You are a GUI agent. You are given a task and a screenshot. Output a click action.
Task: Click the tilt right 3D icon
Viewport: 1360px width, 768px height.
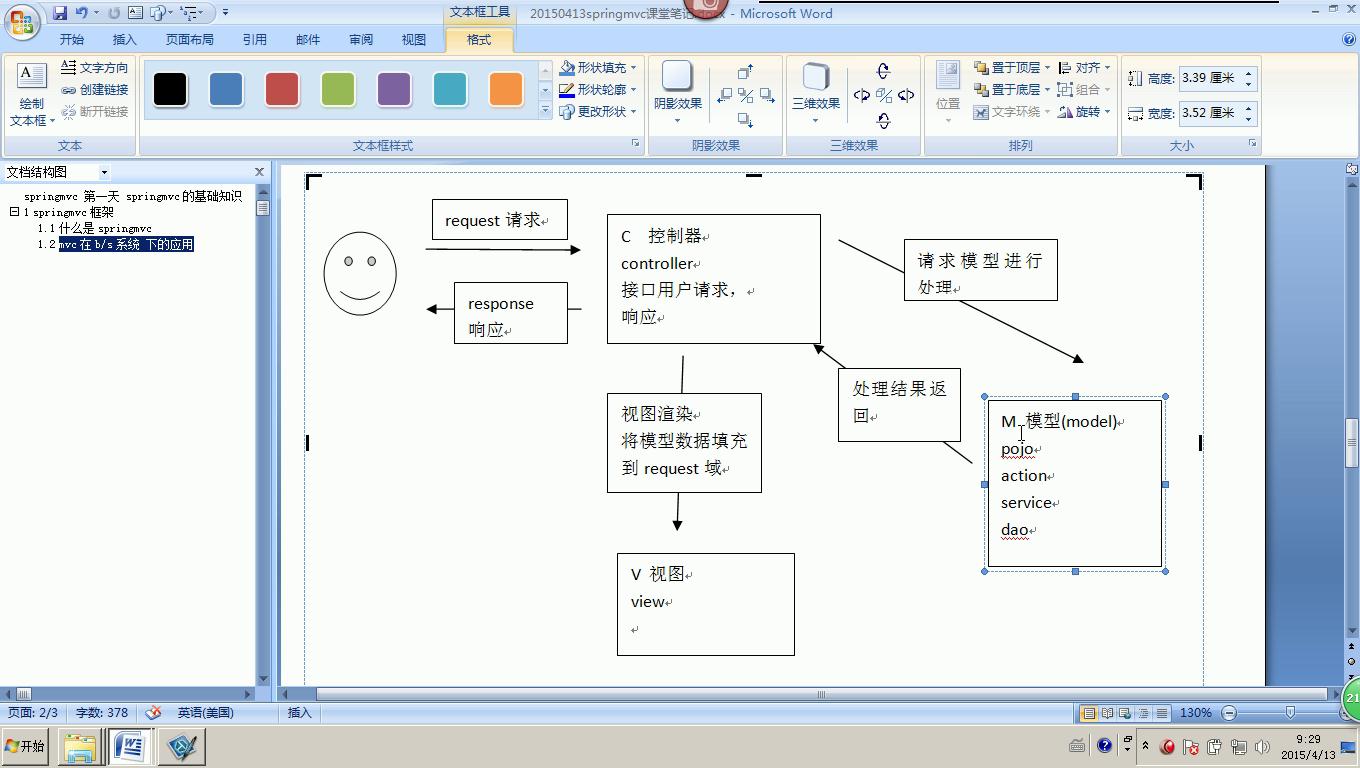coord(906,96)
